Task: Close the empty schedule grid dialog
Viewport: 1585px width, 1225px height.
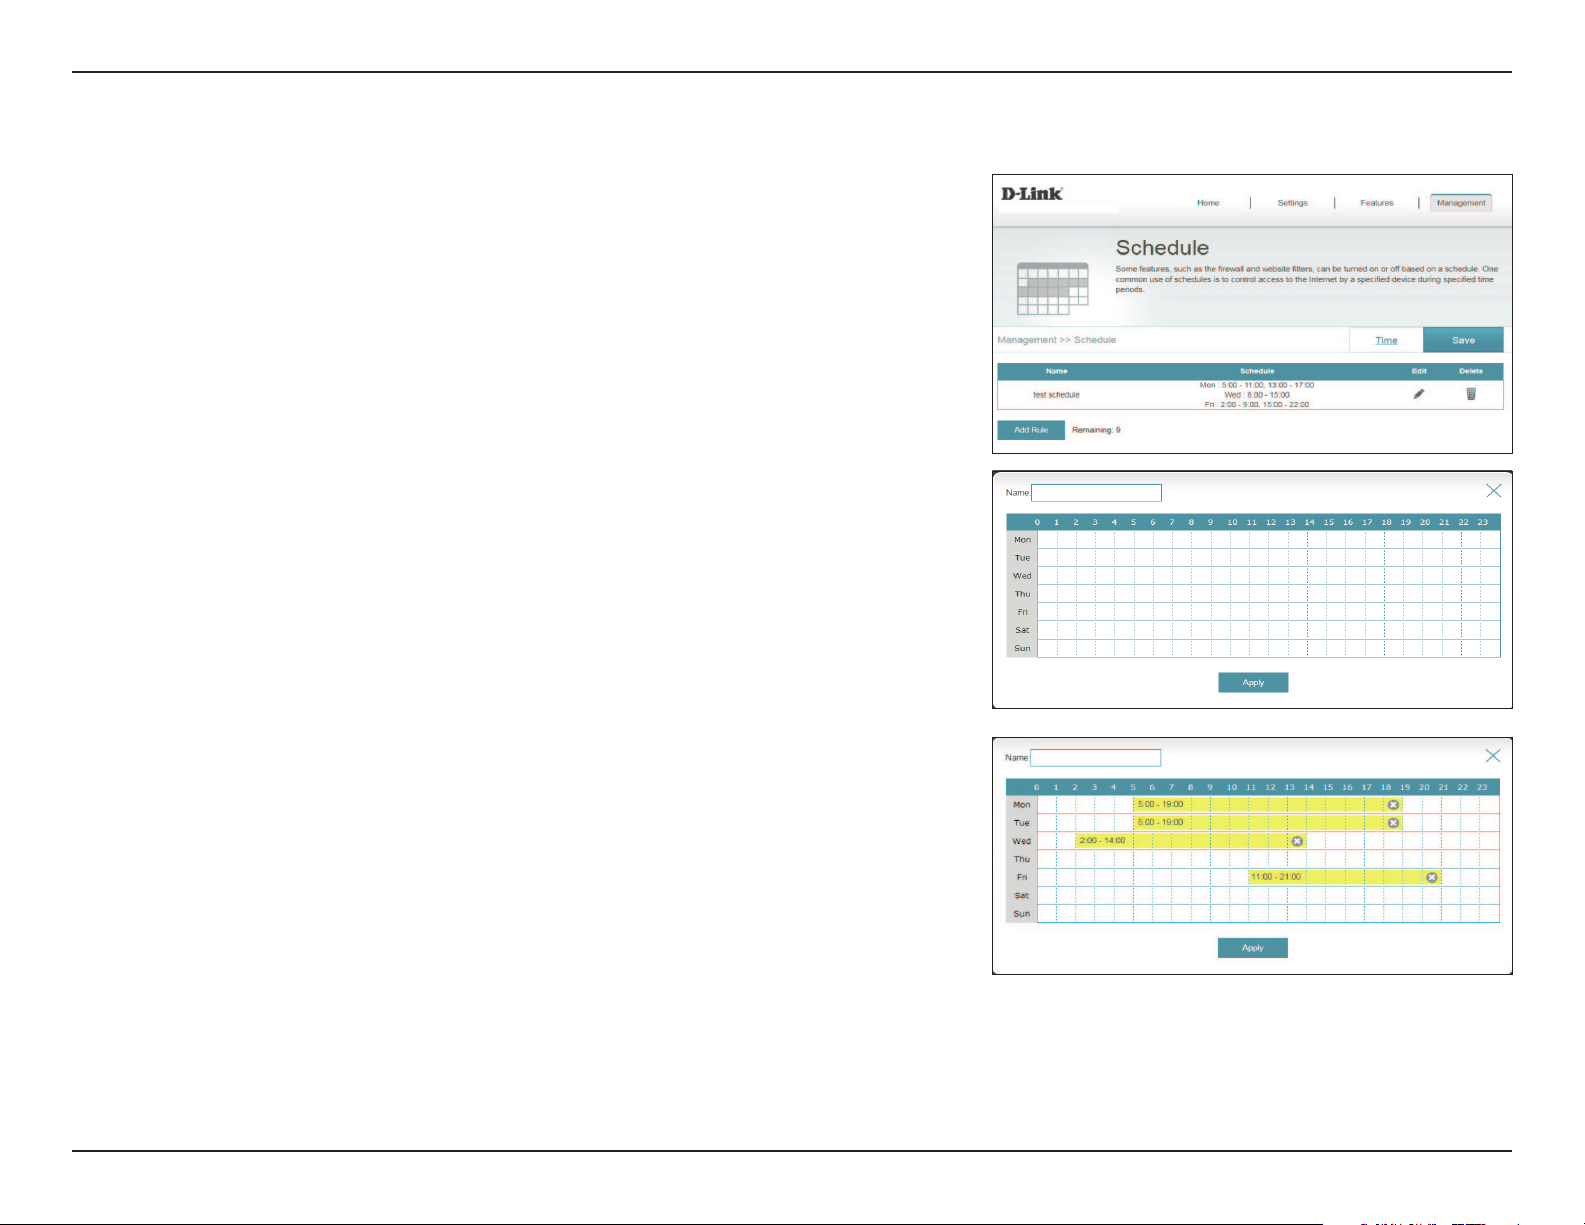Action: (1493, 490)
